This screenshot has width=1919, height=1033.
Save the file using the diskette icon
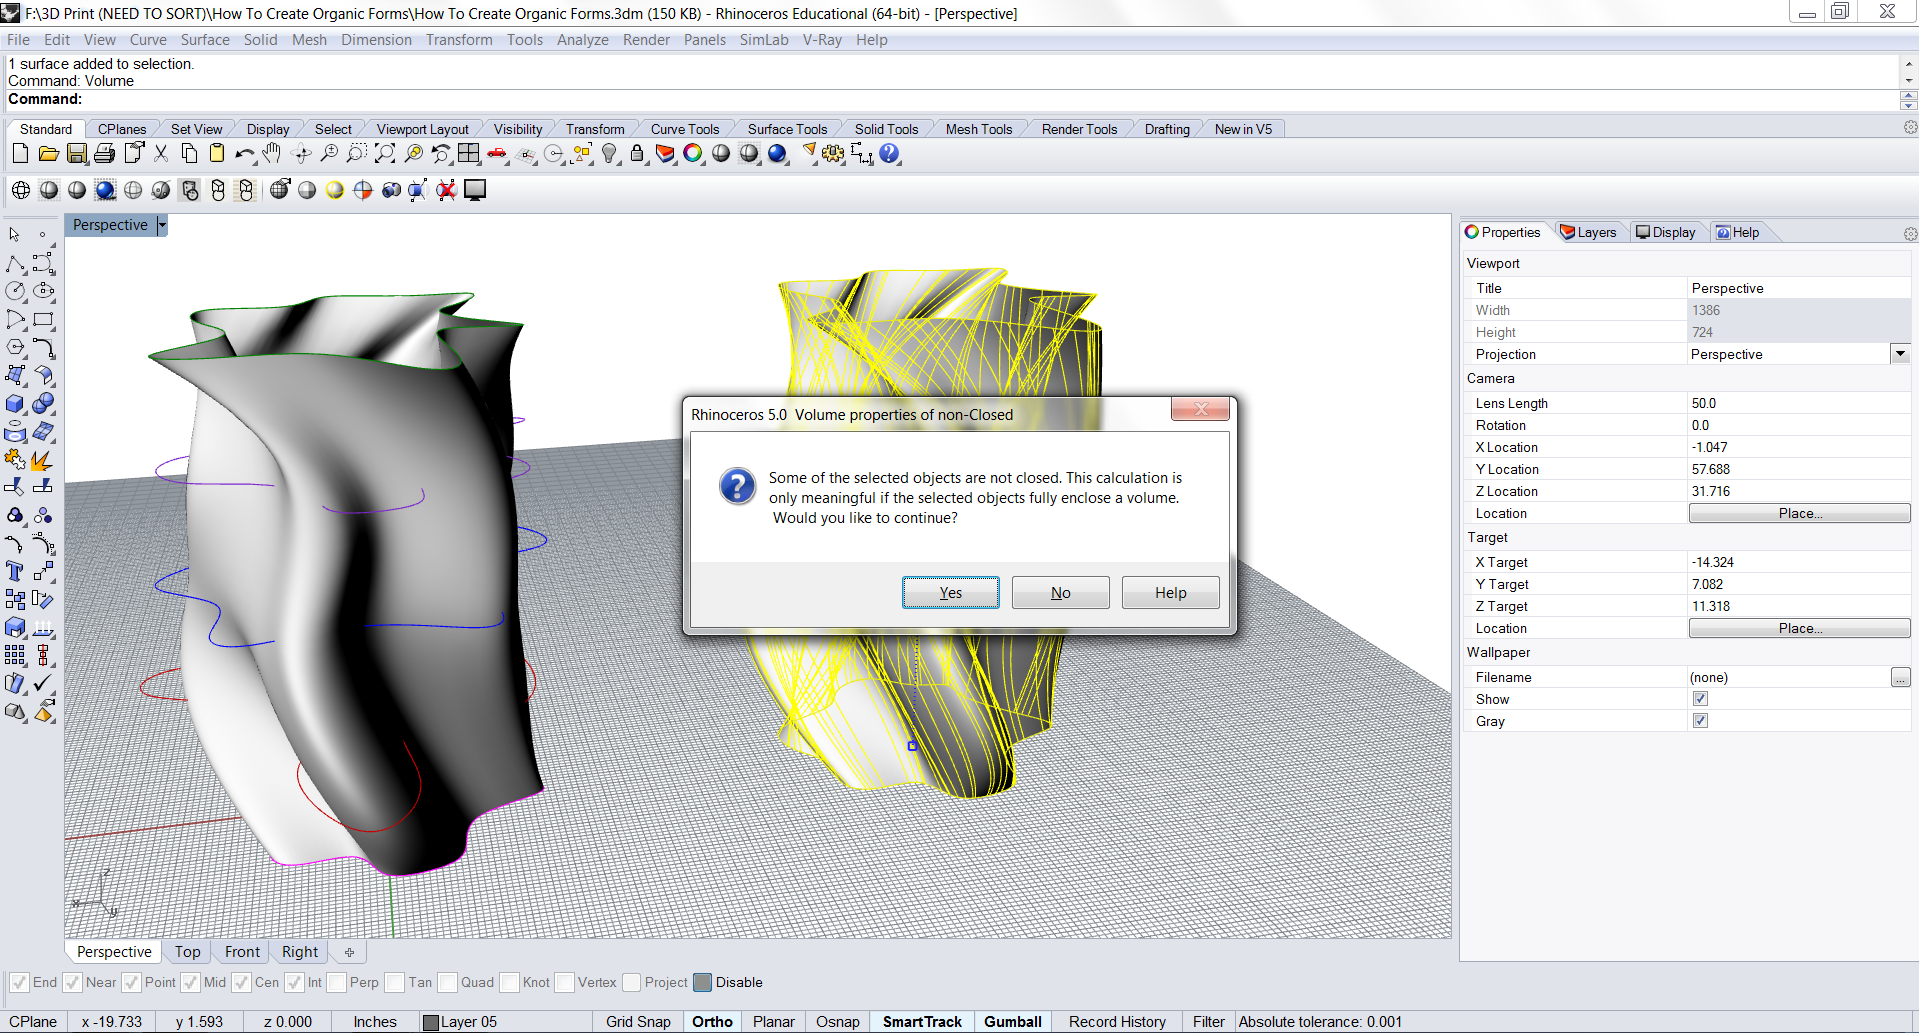(x=76, y=154)
